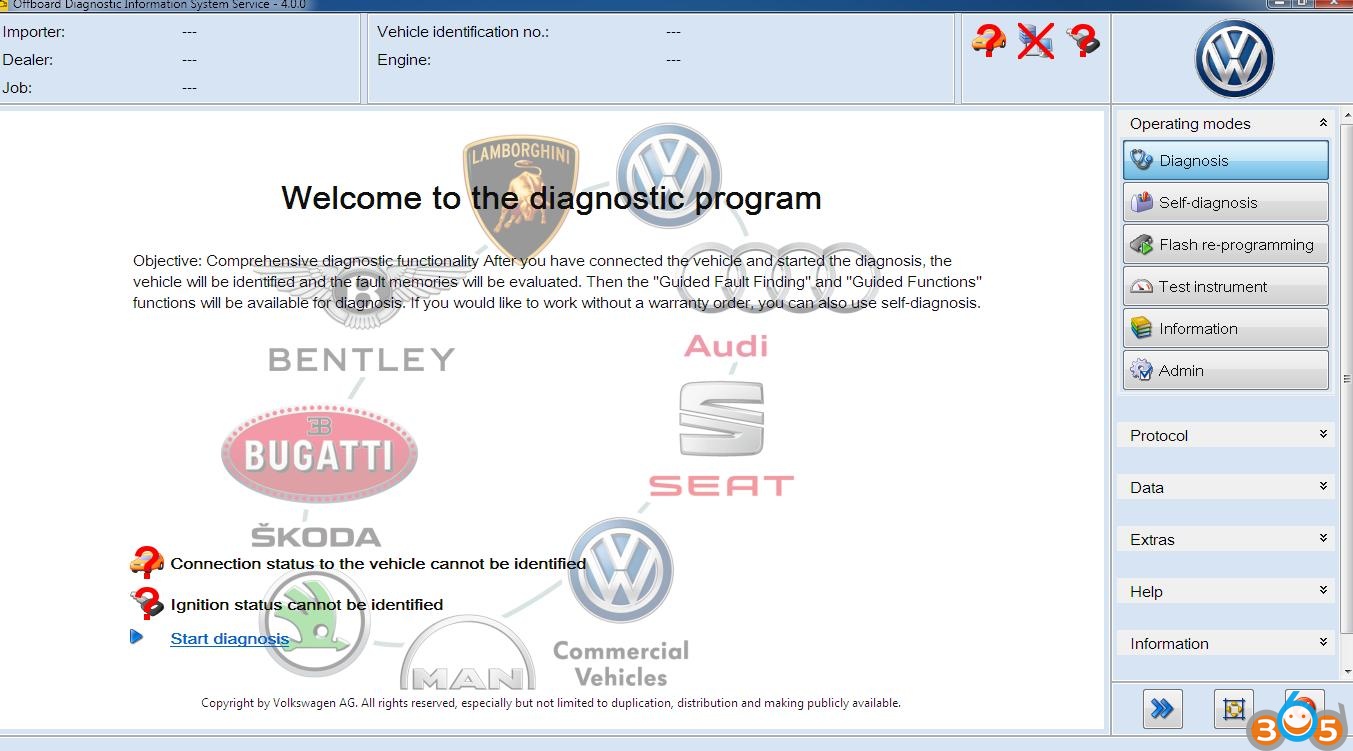Click the full-screen view button
The height and width of the screenshot is (751, 1353).
tap(1233, 709)
